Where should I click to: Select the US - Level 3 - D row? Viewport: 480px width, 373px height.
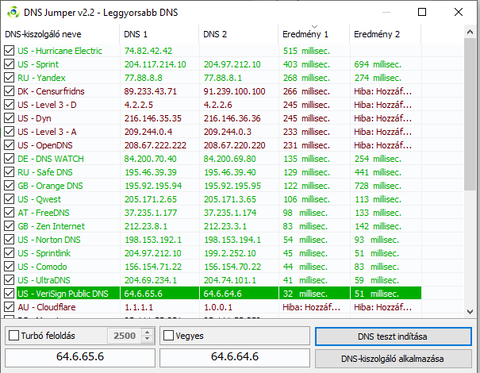[x=211, y=105]
